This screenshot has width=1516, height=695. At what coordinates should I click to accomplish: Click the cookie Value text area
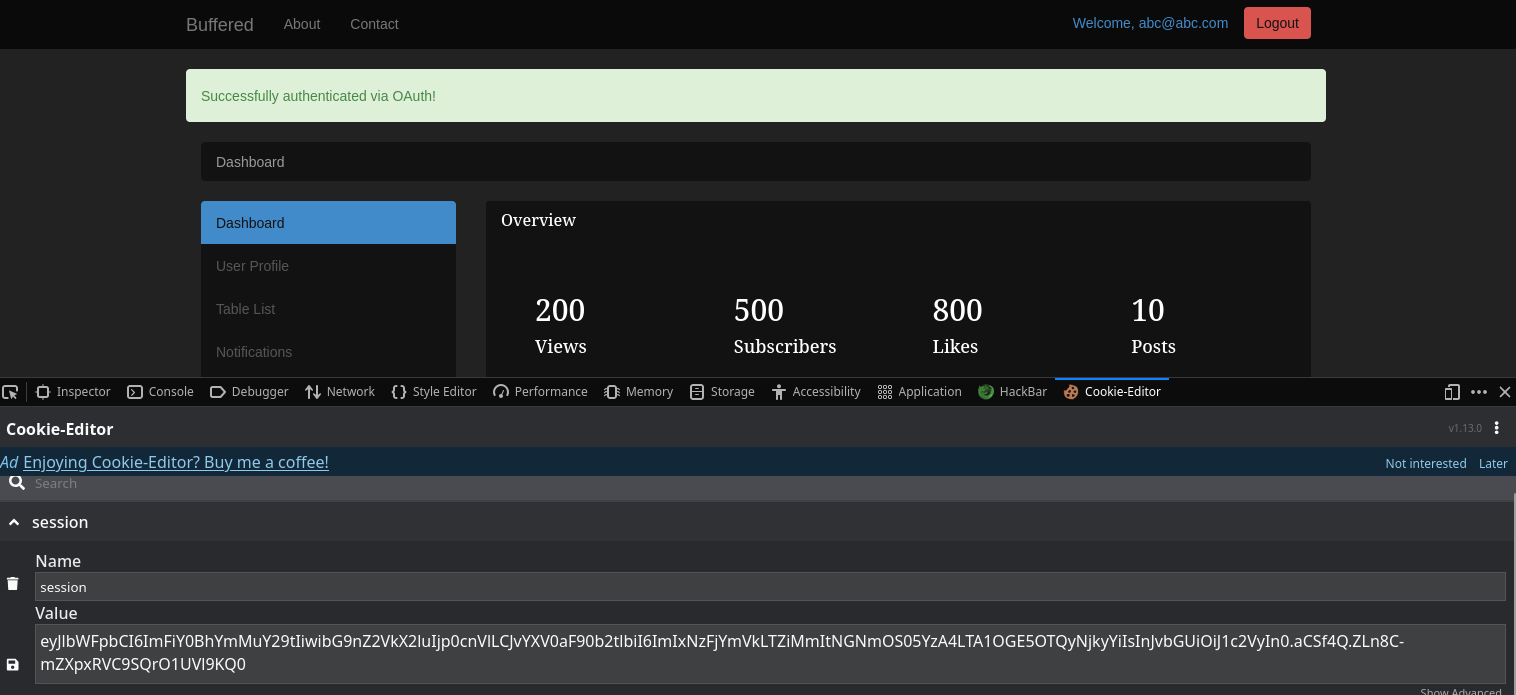point(769,653)
